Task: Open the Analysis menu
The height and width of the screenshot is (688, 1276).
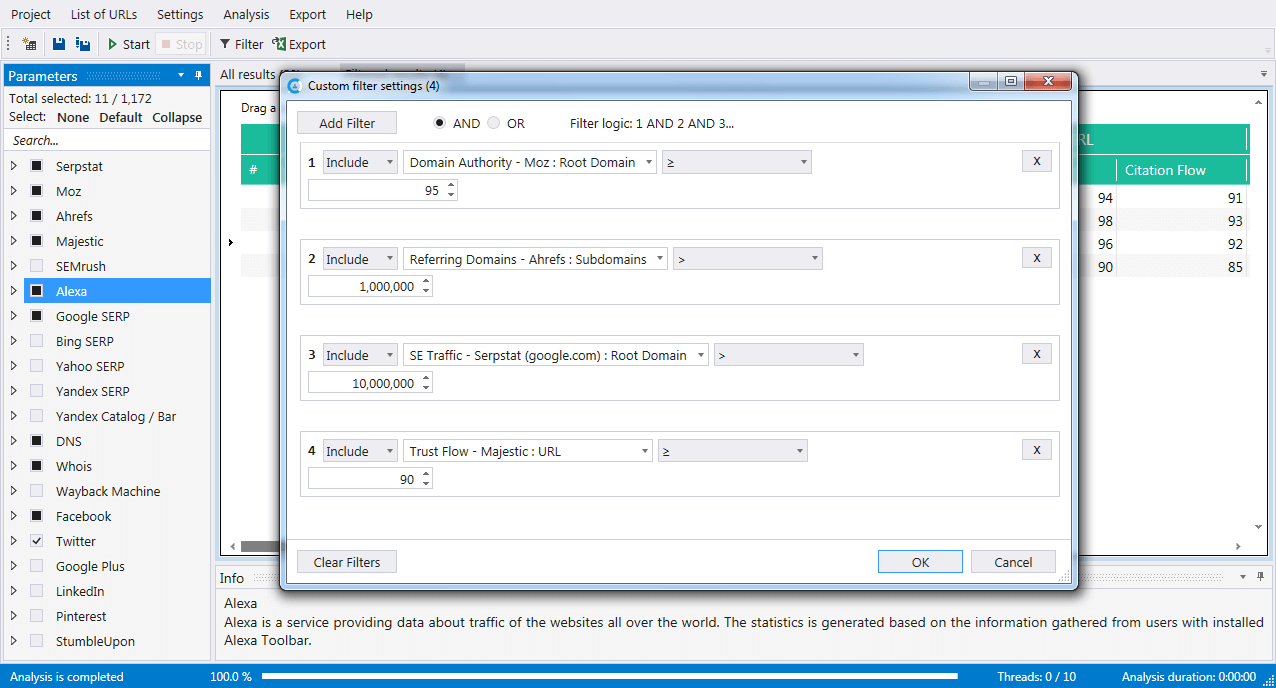Action: [x=246, y=14]
